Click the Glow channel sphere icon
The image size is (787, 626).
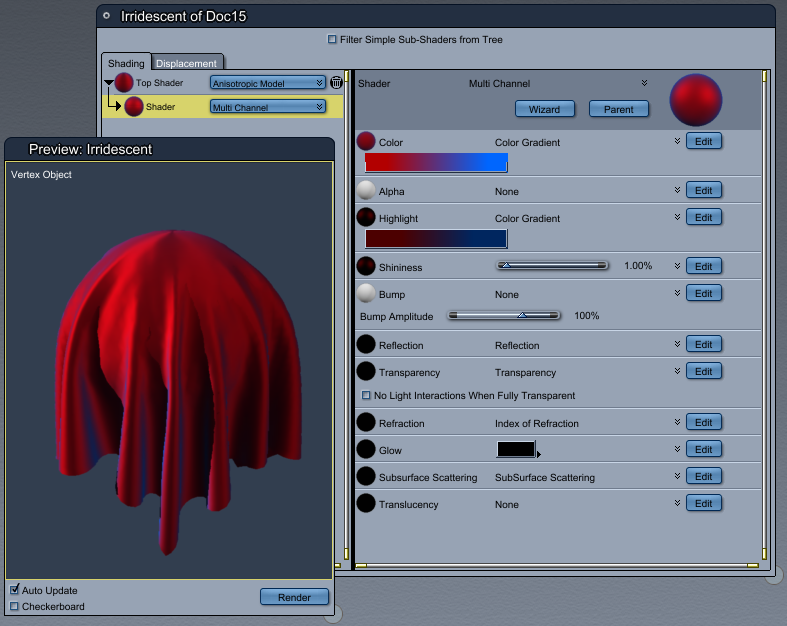366,449
